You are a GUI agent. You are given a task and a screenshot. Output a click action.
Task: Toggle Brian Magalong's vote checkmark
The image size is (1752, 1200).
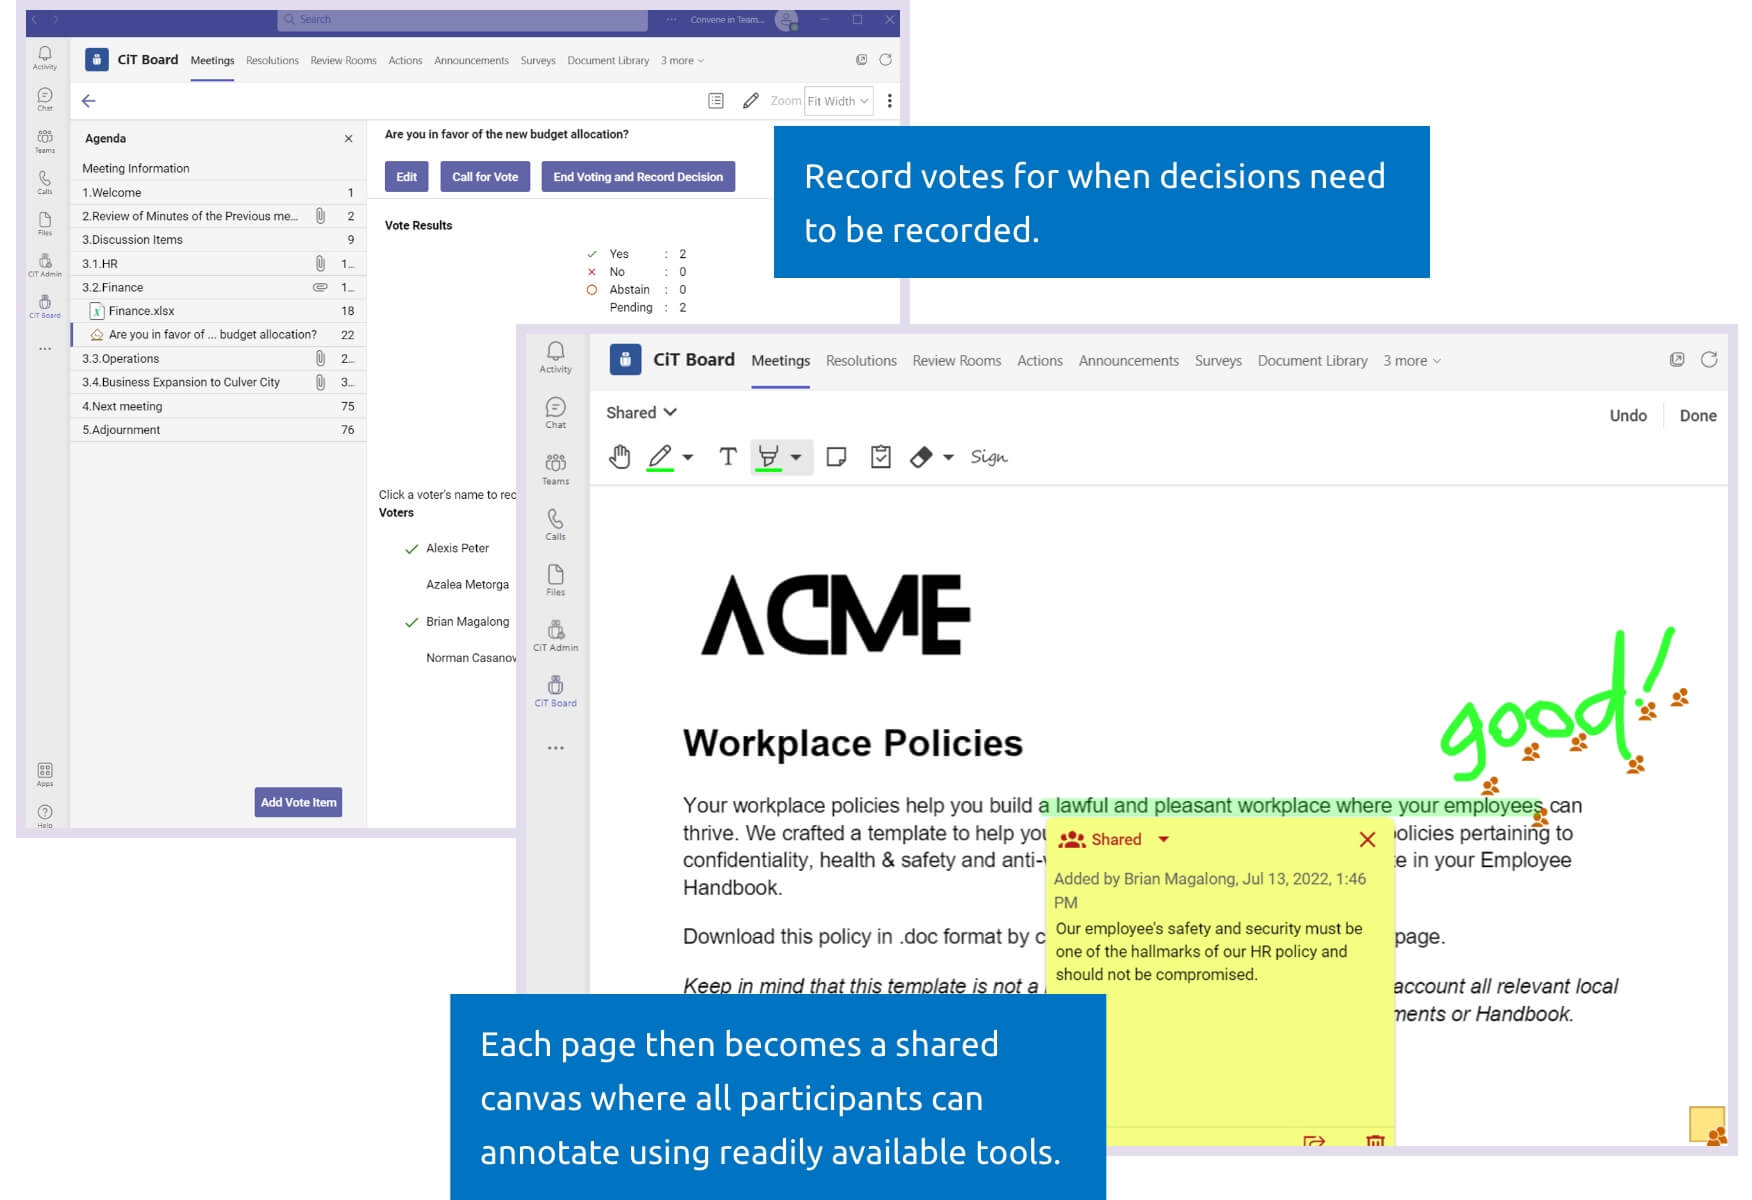[411, 622]
